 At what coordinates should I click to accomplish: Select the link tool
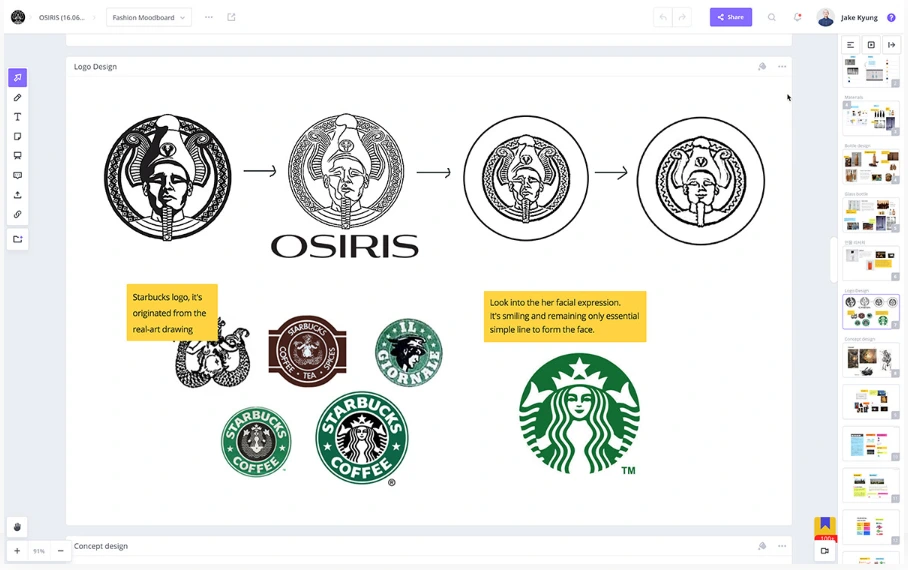coord(17,214)
